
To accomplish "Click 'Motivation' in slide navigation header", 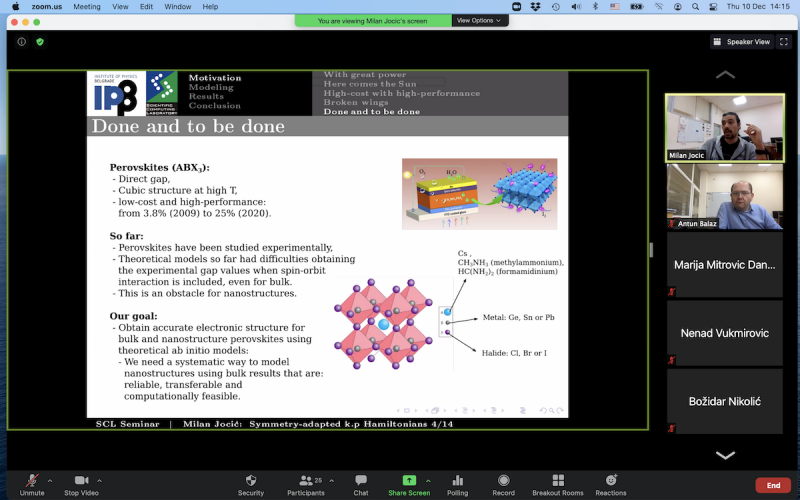I will tap(215, 78).
